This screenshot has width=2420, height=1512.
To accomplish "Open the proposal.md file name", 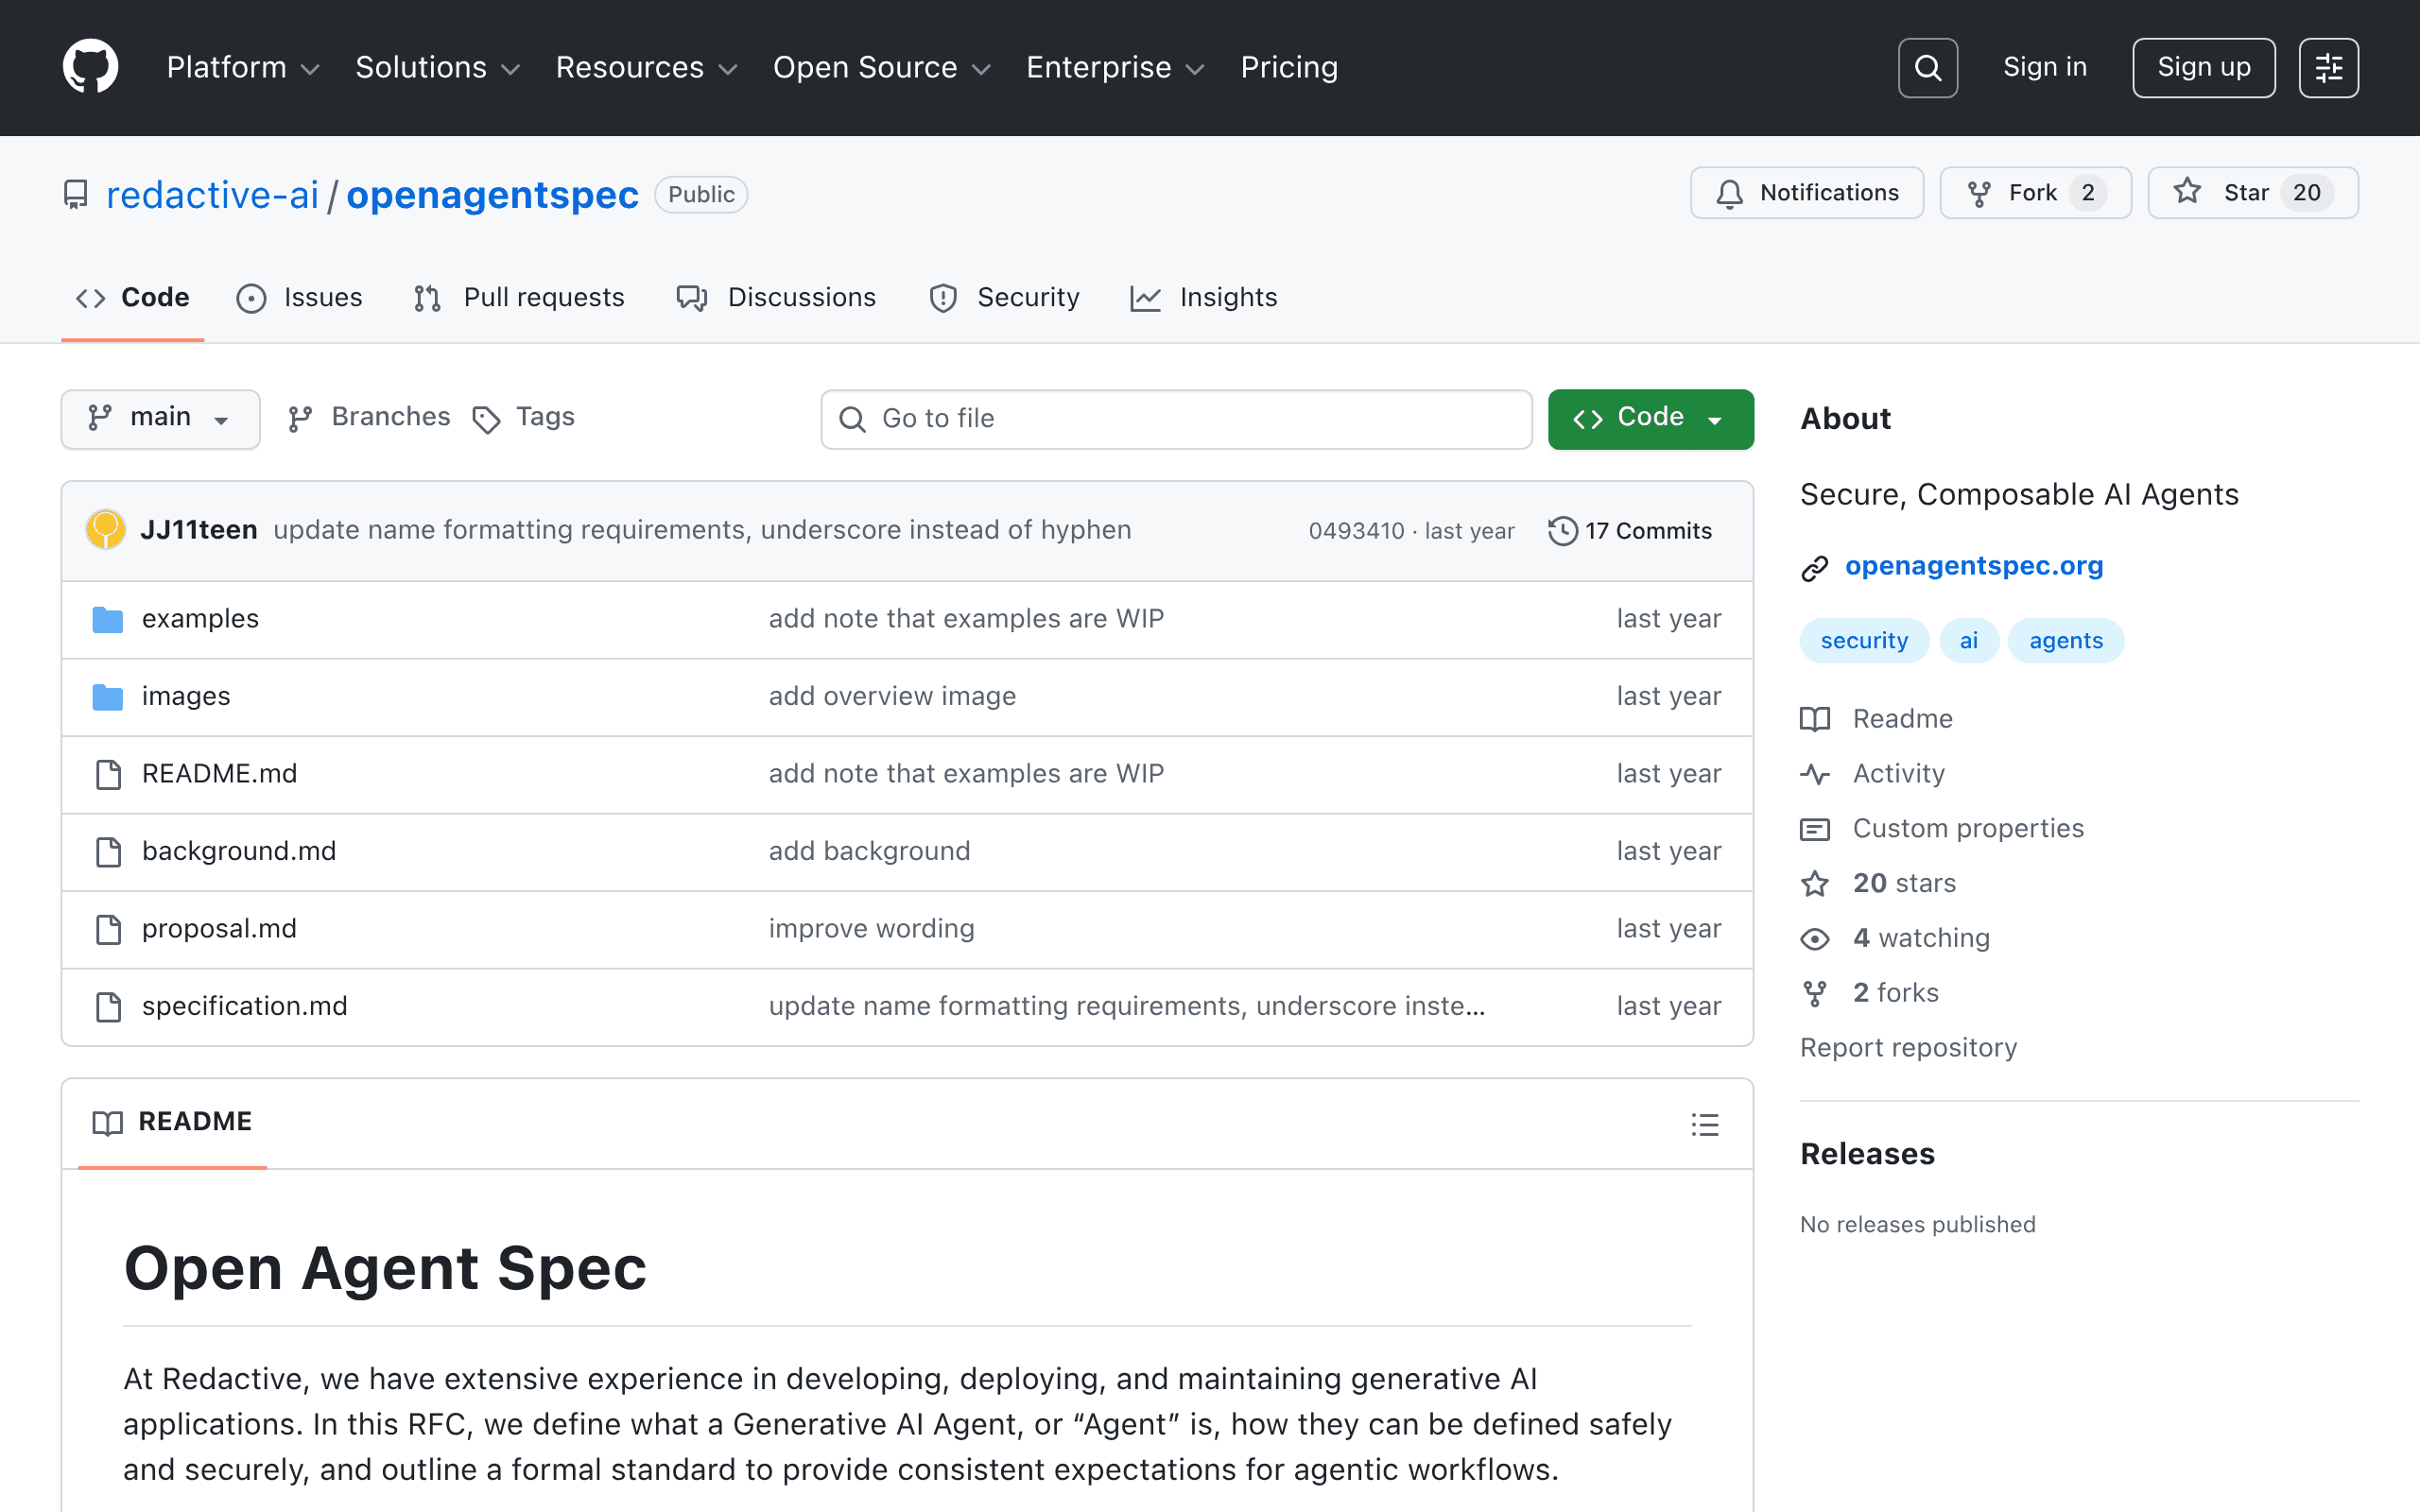I will tap(219, 929).
